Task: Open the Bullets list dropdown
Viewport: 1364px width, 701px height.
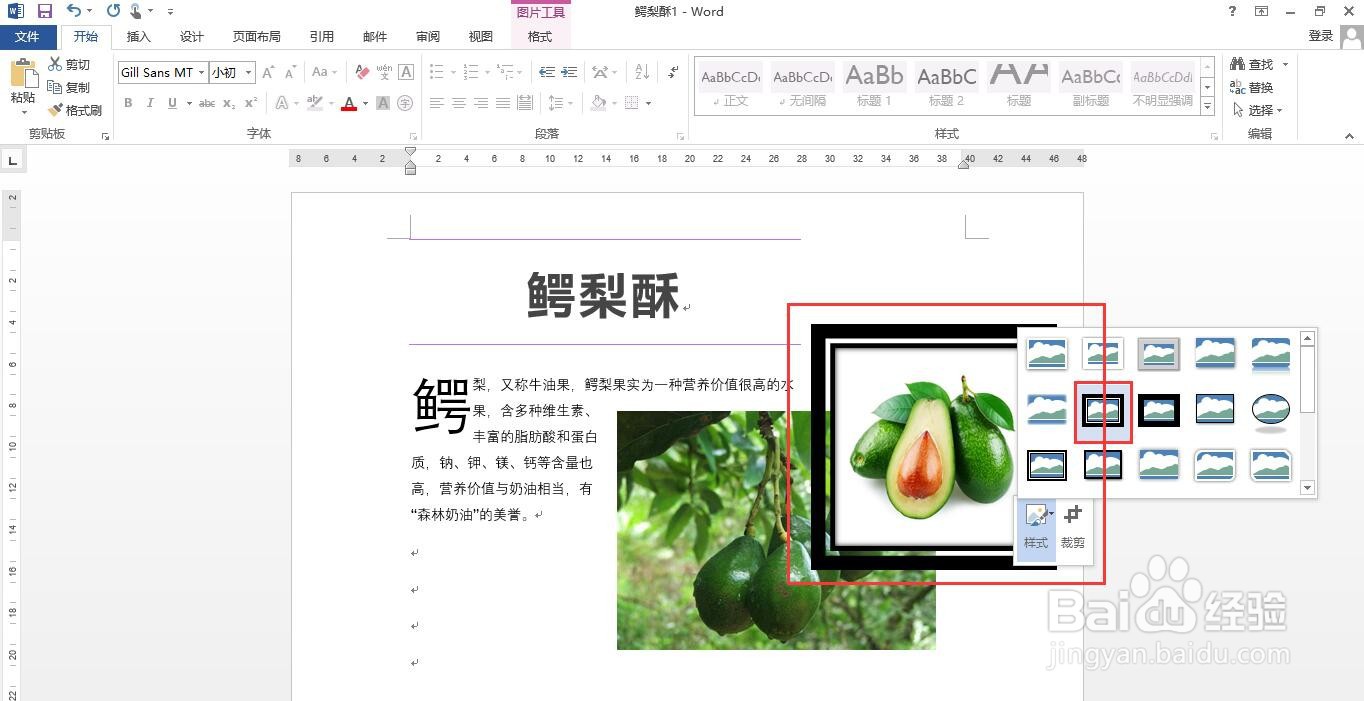Action: 454,72
